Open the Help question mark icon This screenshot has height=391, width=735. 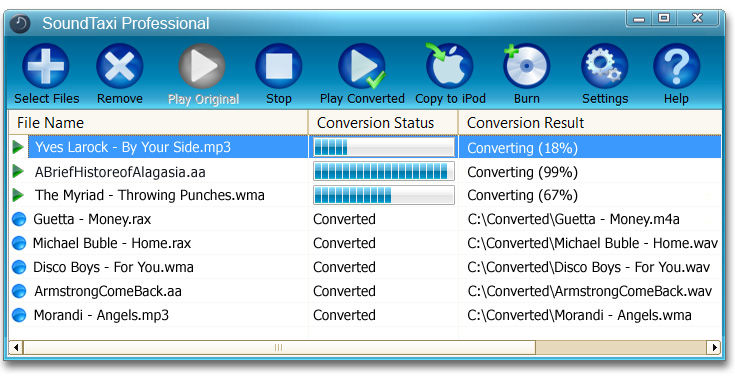coord(676,66)
